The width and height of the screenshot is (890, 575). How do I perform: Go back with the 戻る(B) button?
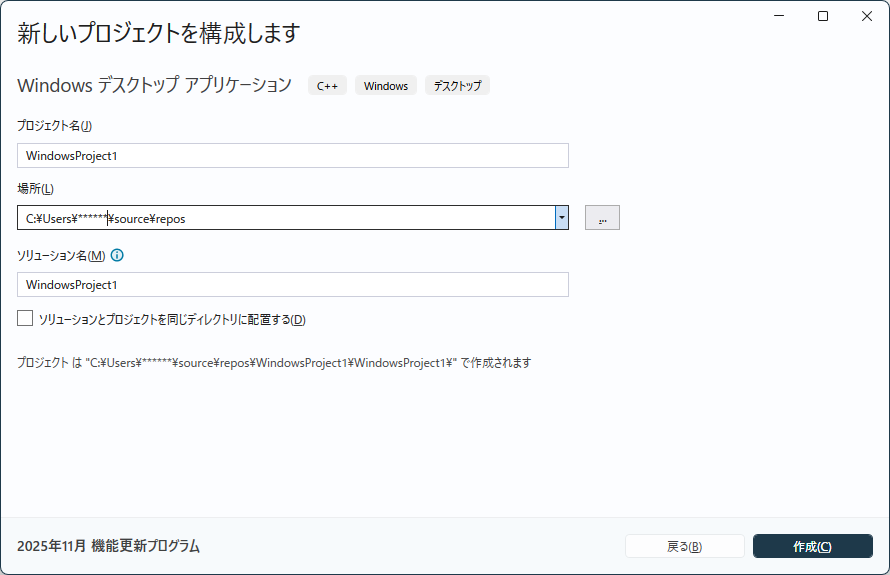tap(684, 546)
